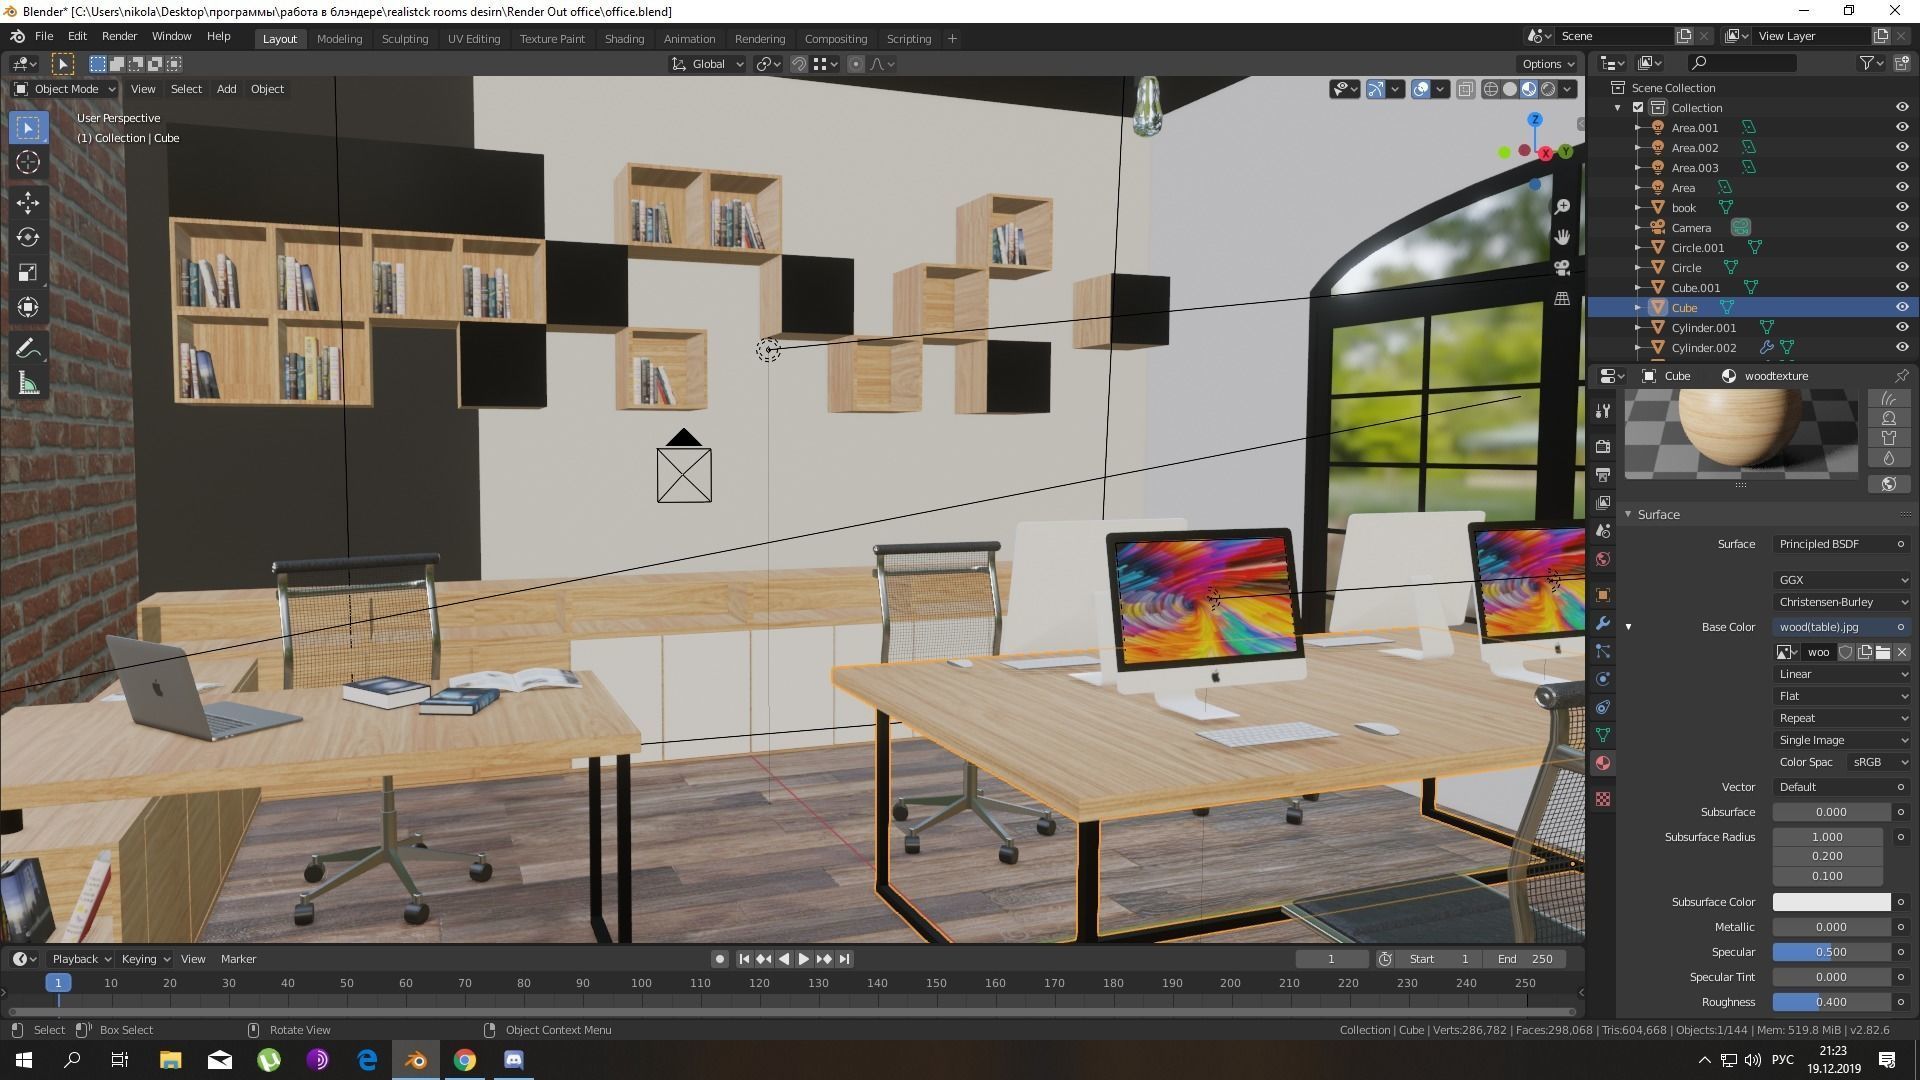
Task: Switch to the Modeling workspace tab
Action: tap(339, 39)
